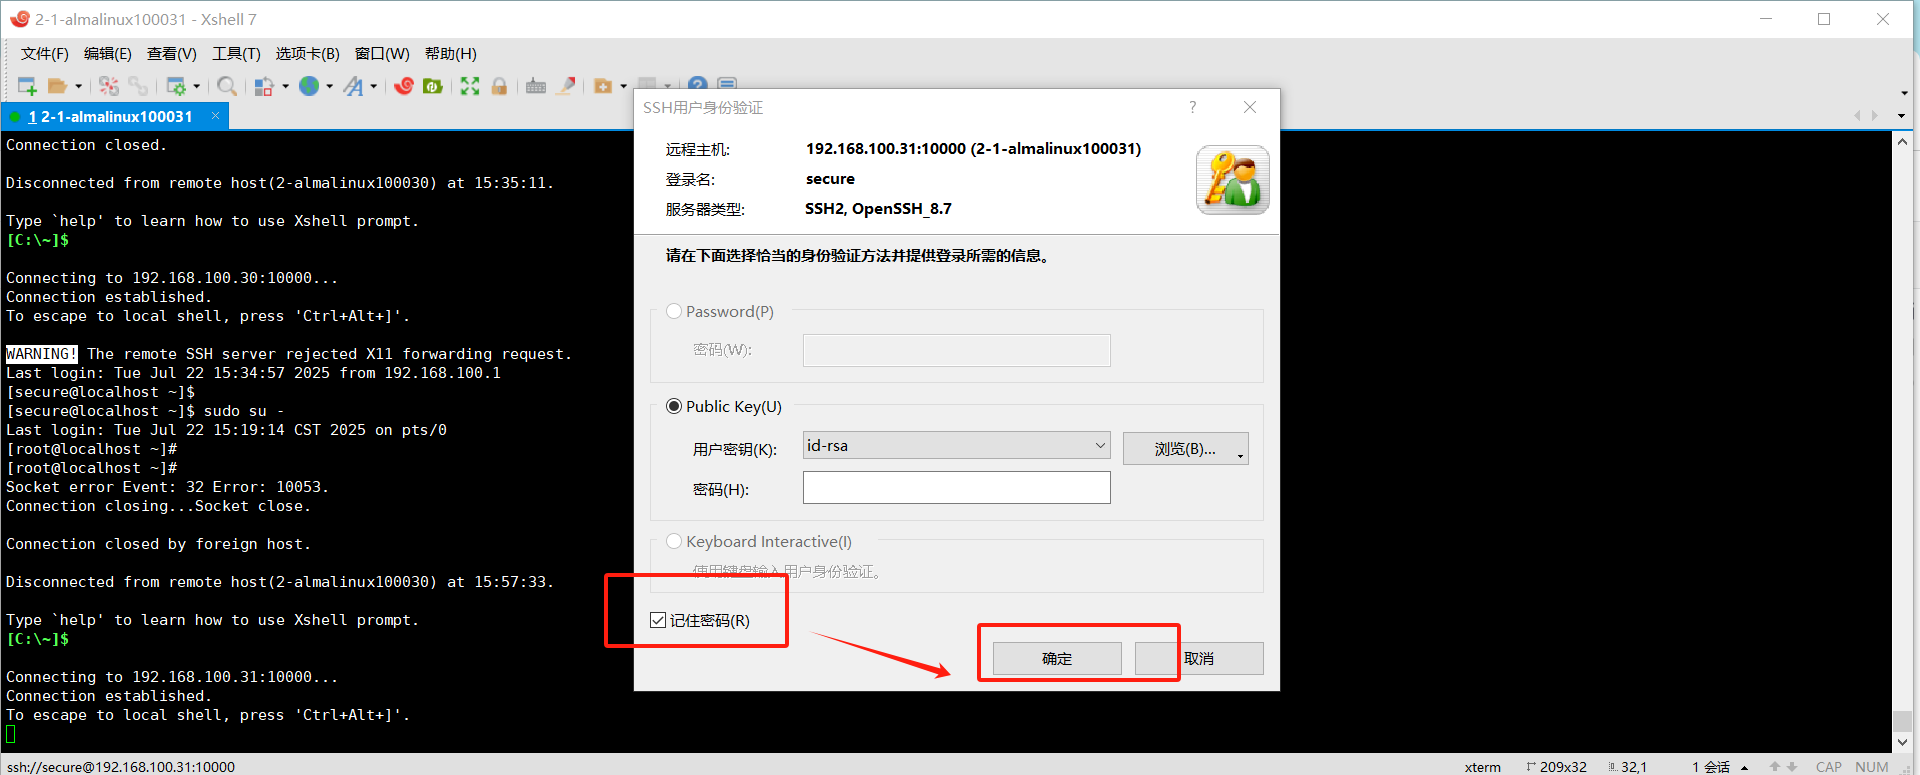Viewport: 1920px width, 775px height.
Task: Click the globe encoding icon
Action: (x=309, y=86)
